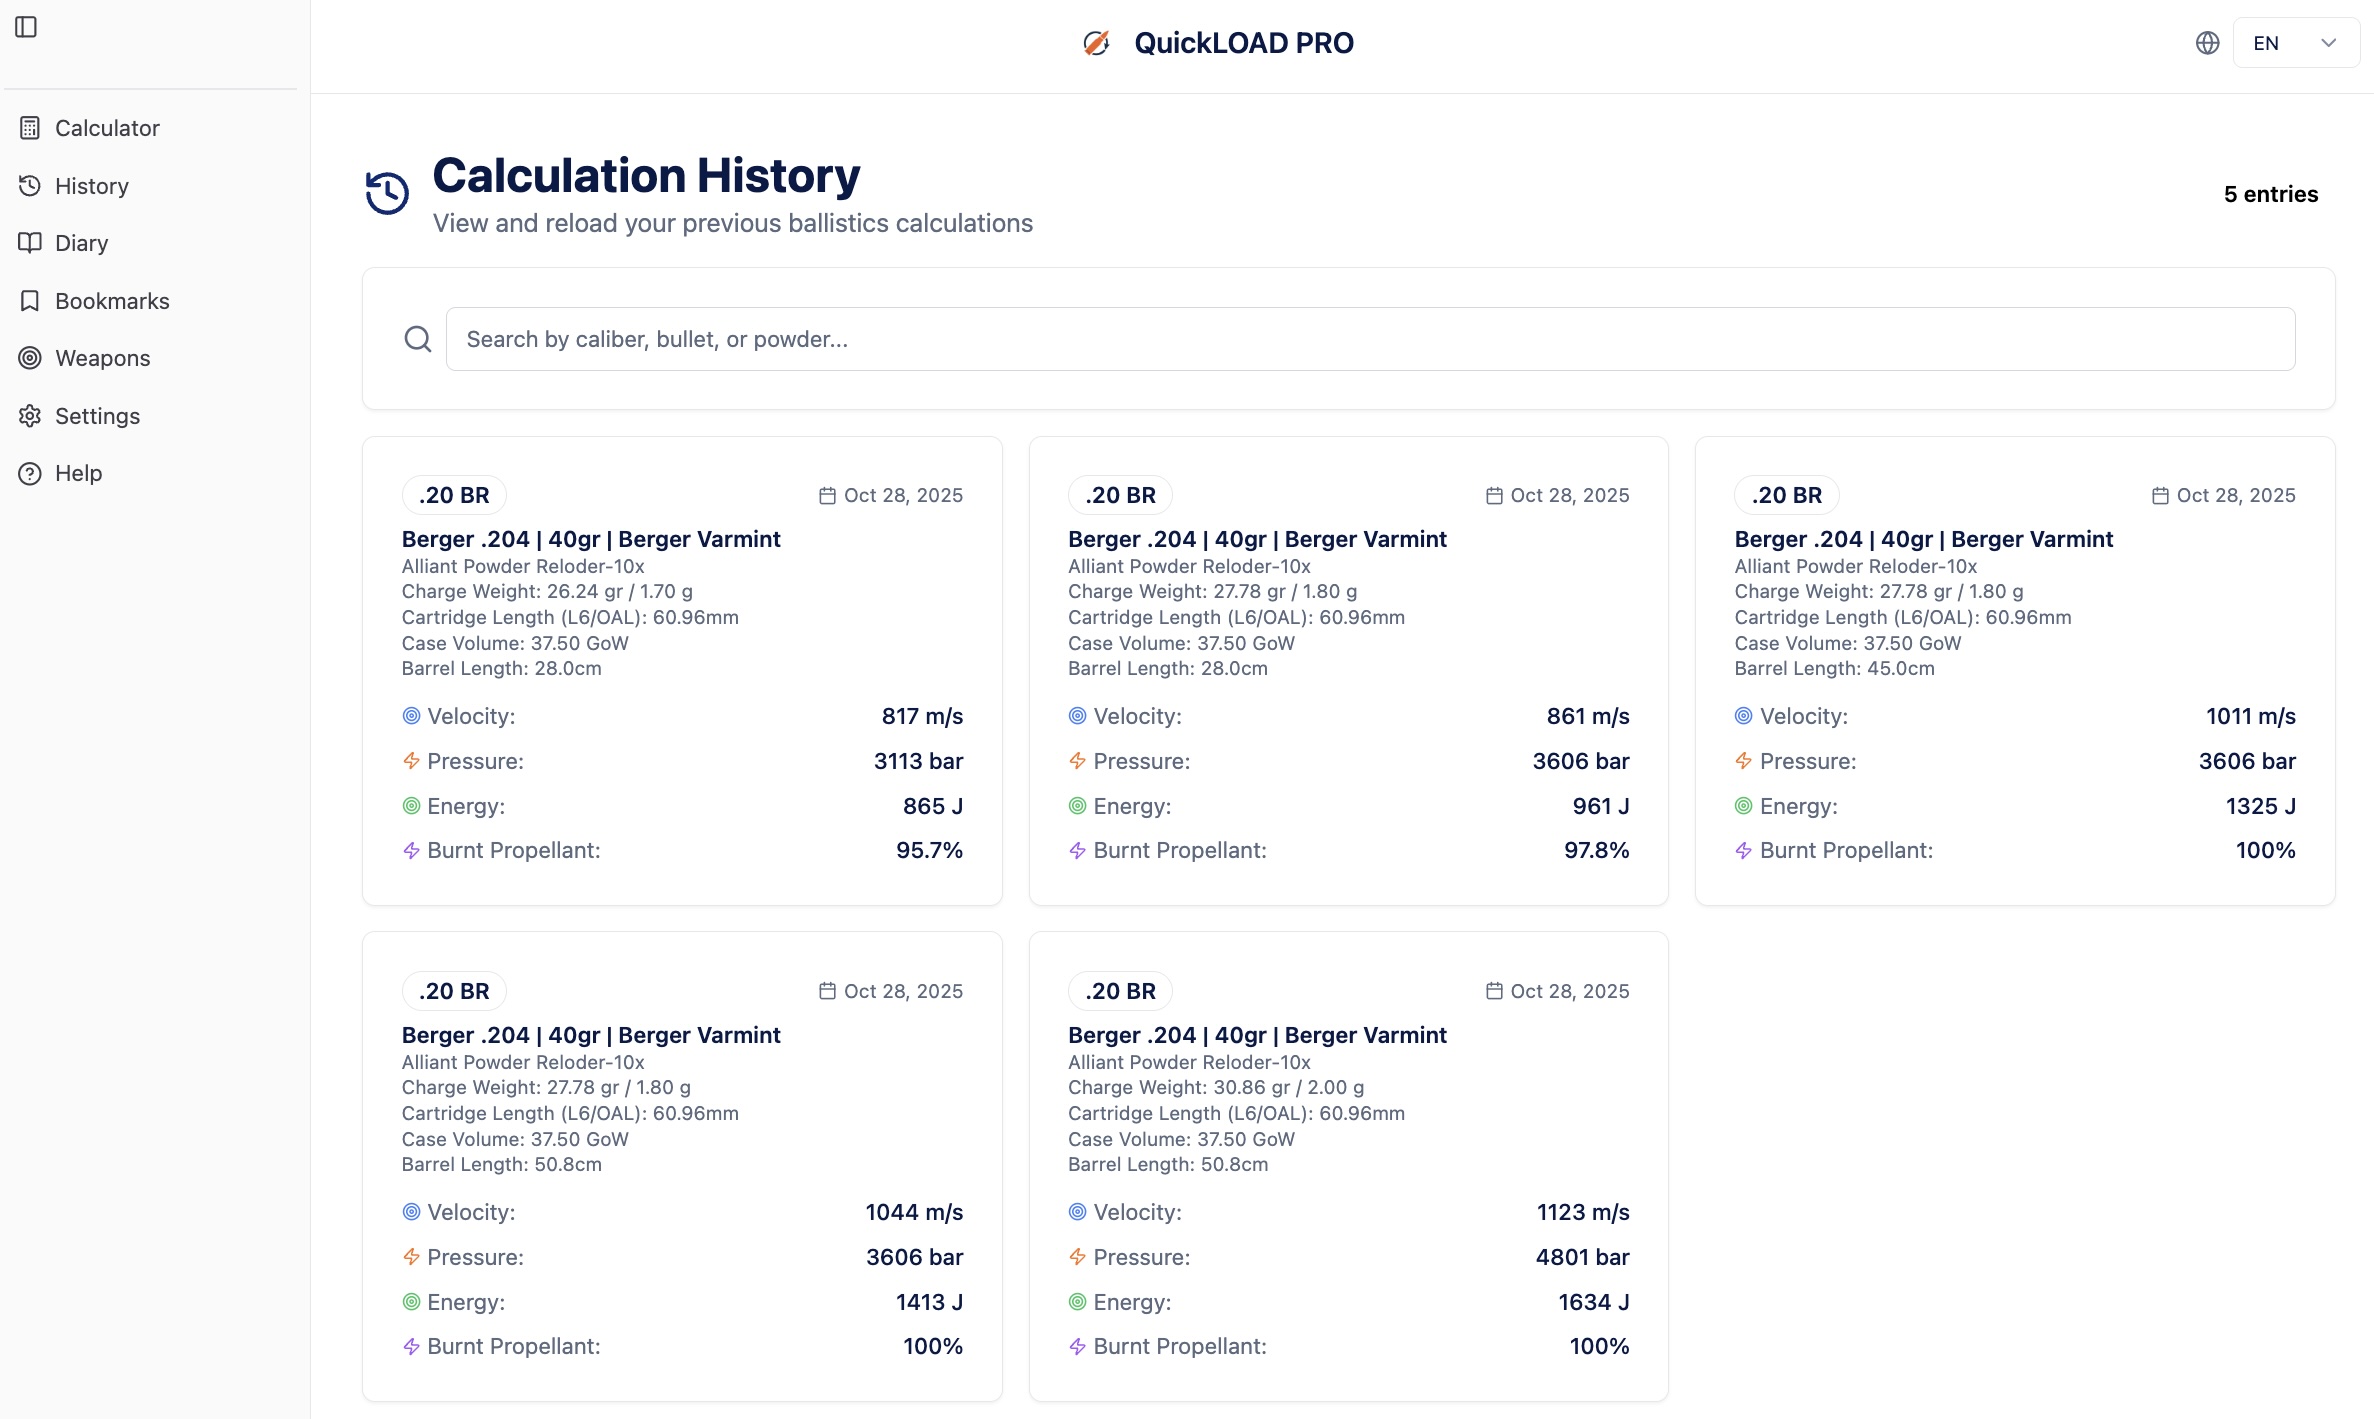This screenshot has width=2374, height=1419.
Task: Open the Weapons menu item
Action: coord(102,358)
